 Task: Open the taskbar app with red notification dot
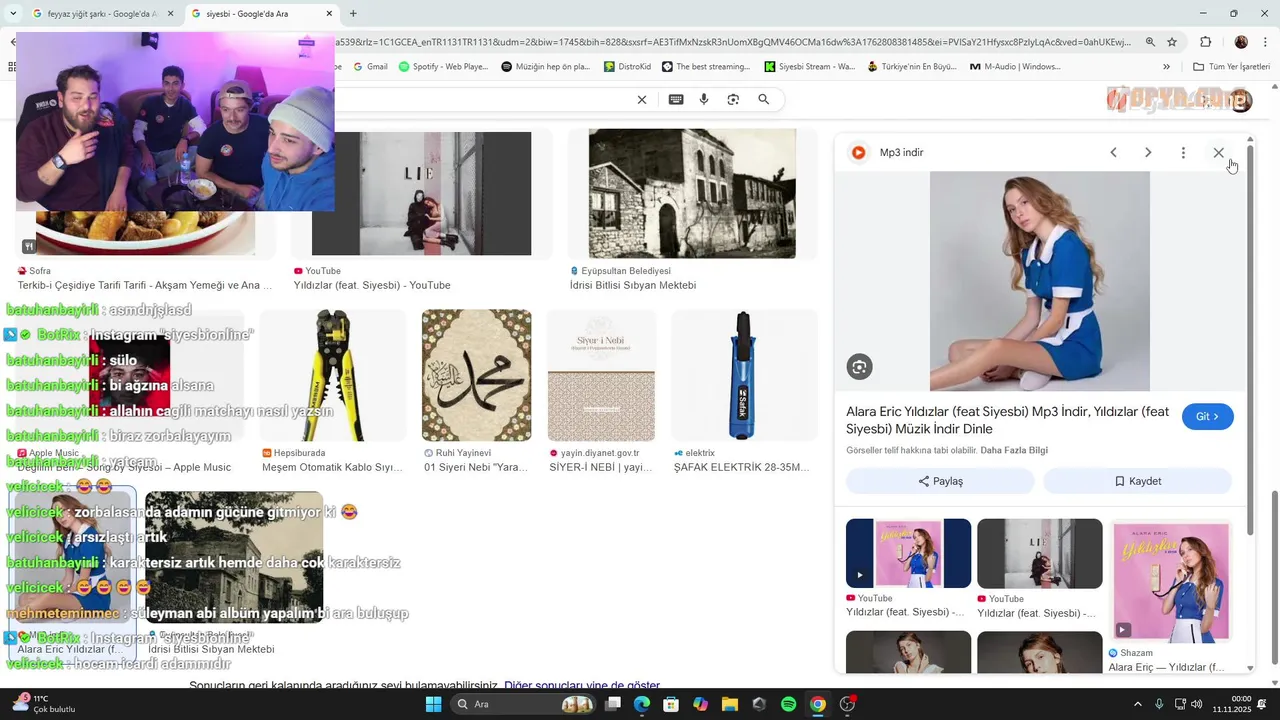[x=847, y=704]
